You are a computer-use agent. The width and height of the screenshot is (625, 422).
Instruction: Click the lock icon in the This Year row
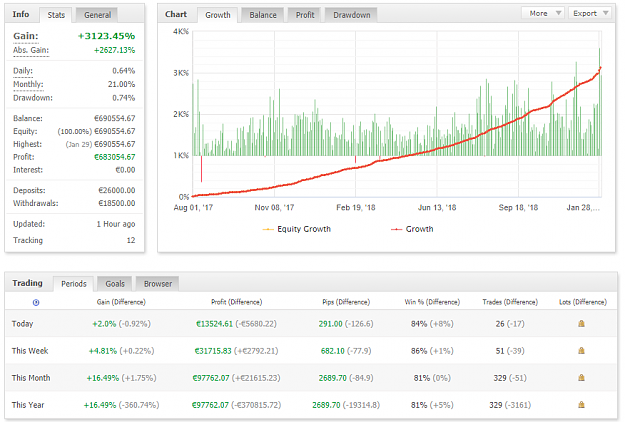coord(582,404)
